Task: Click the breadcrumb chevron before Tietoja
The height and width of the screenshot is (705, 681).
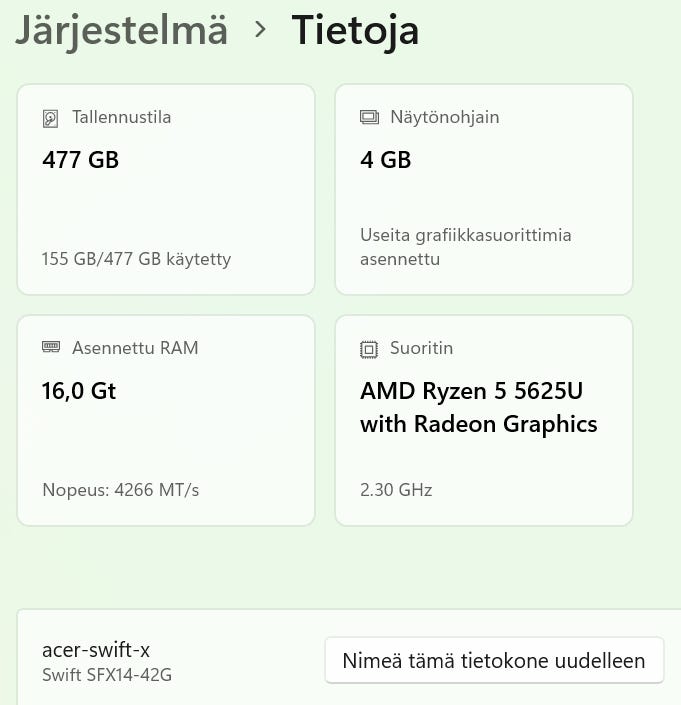Action: [260, 30]
